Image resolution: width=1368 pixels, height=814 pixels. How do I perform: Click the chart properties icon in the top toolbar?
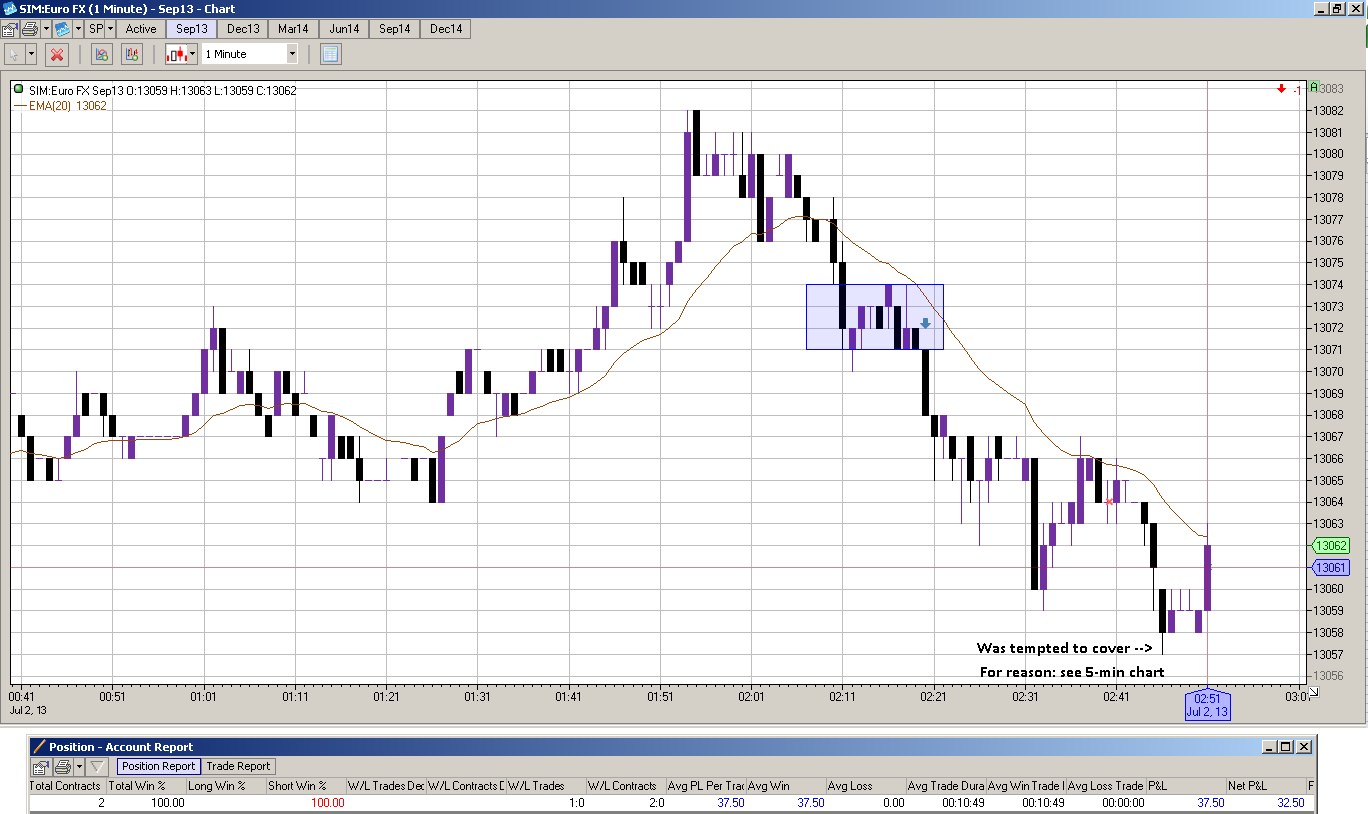[x=9, y=29]
